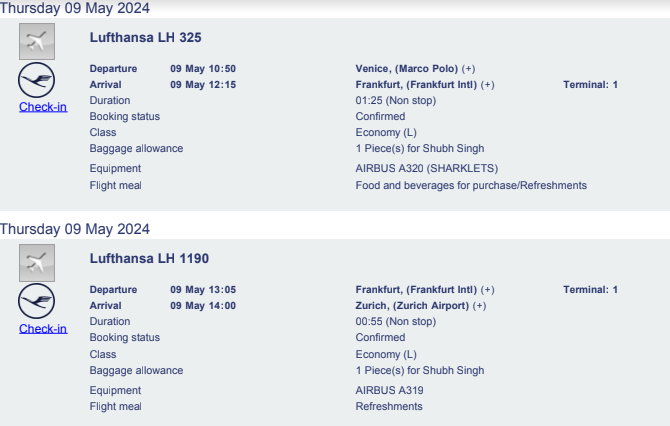The image size is (670, 426).
Task: Open Check-in link for flight LH 325
Action: coord(43,107)
